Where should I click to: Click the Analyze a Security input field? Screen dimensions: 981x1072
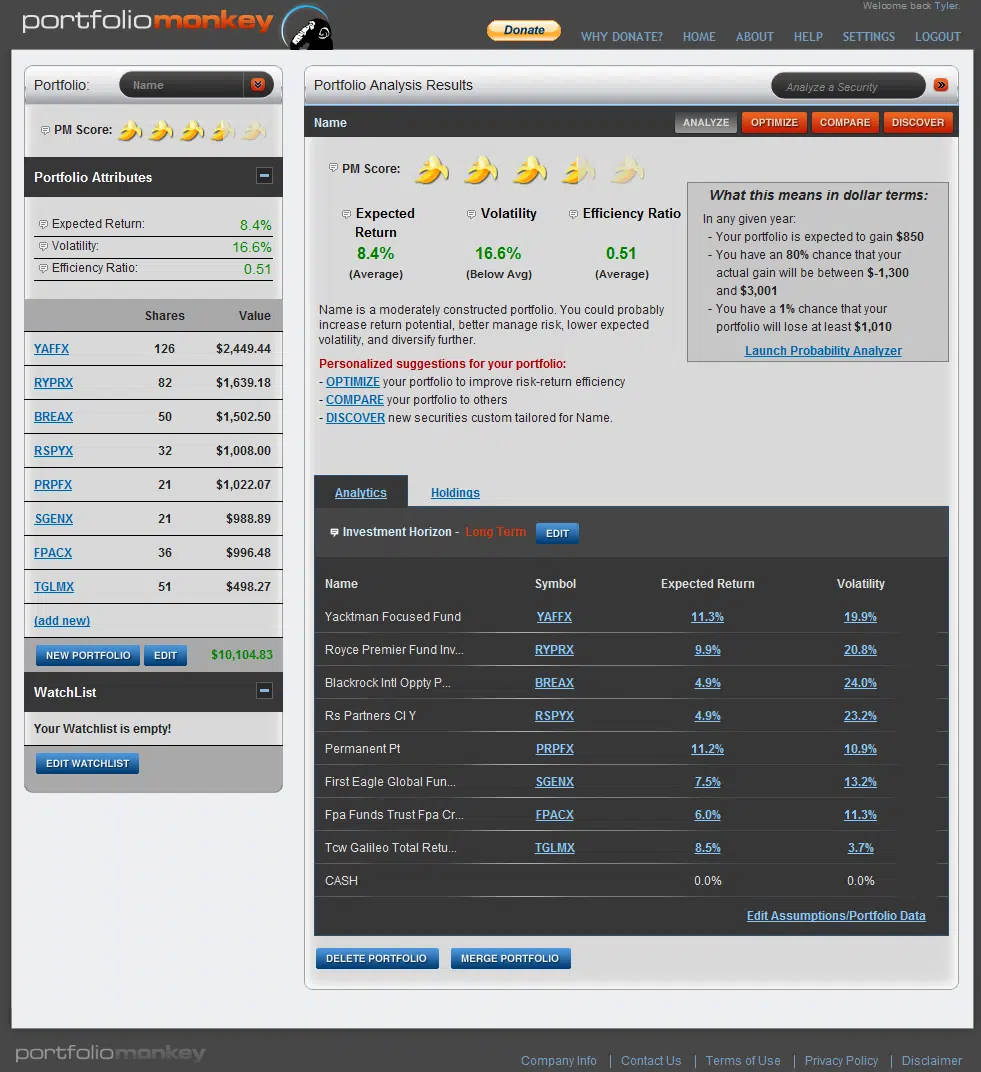tap(847, 86)
